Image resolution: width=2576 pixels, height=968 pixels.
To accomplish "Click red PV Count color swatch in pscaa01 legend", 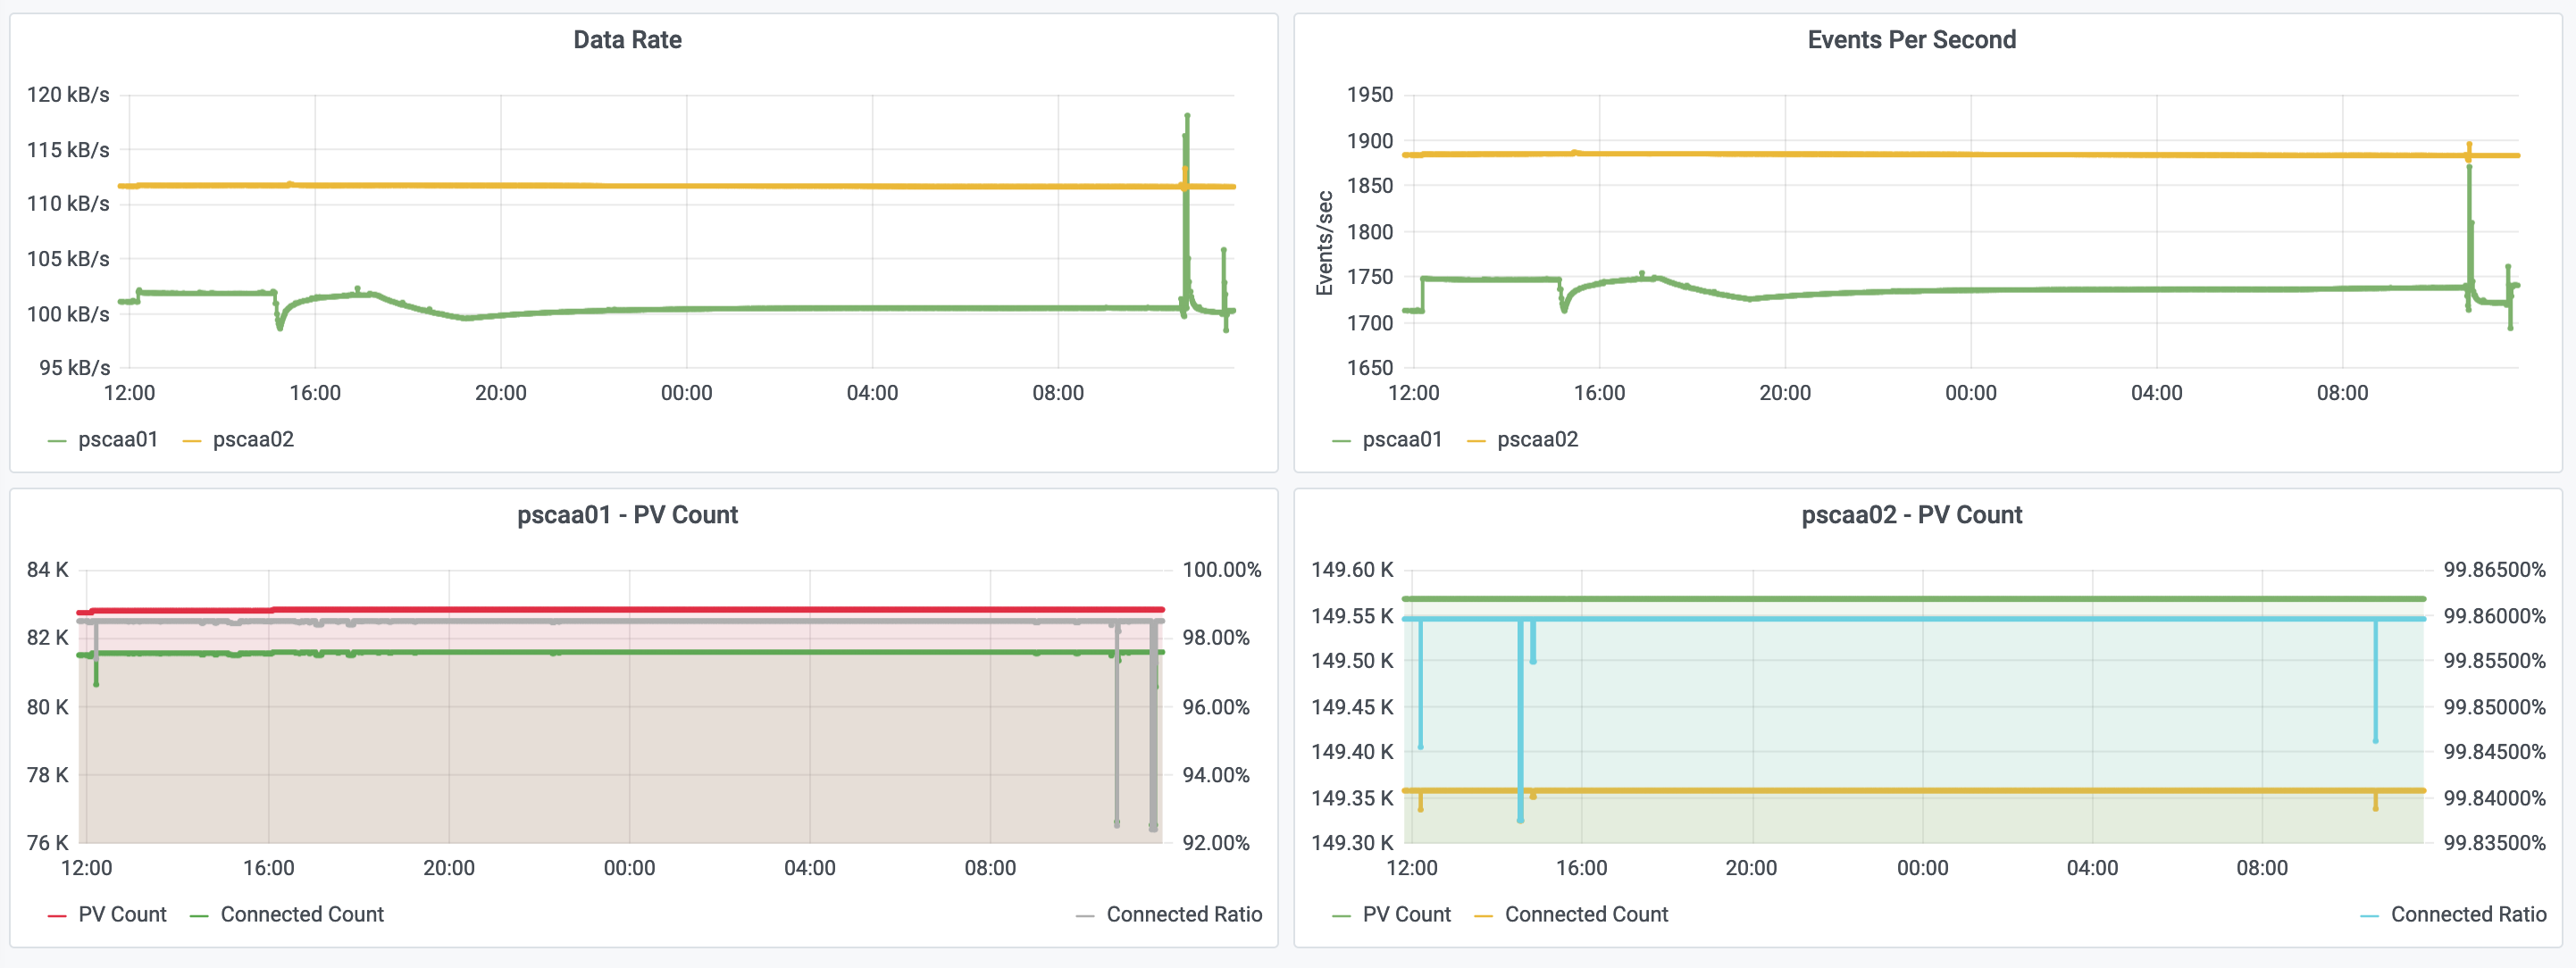I will tap(57, 916).
